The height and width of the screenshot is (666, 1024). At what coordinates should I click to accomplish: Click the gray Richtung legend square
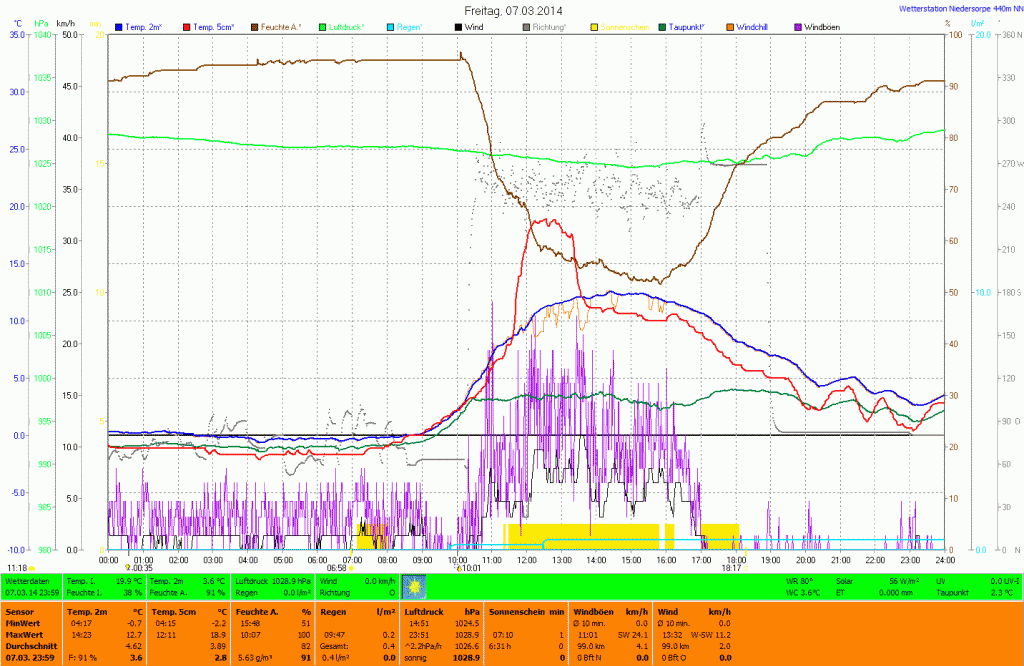pos(527,26)
